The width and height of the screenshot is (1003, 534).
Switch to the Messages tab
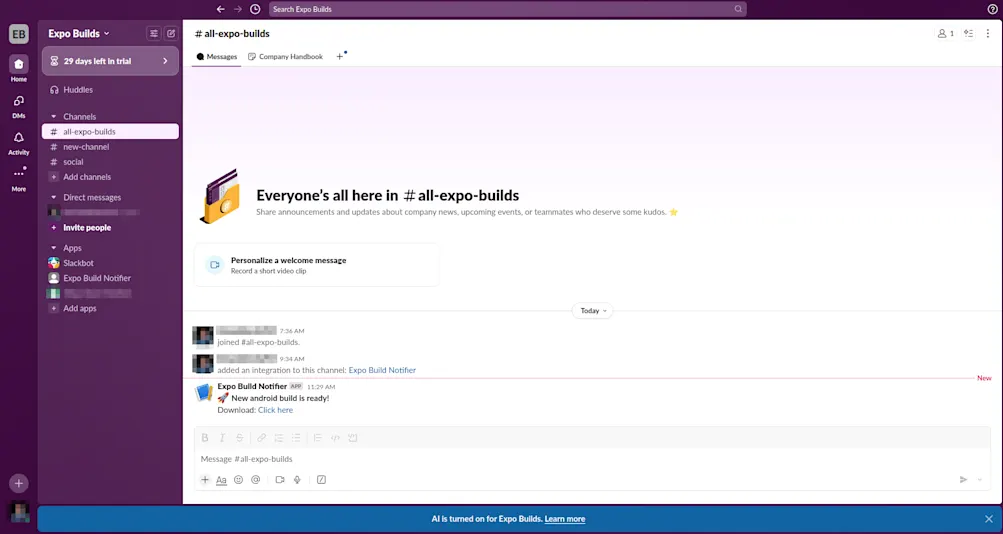coord(217,56)
